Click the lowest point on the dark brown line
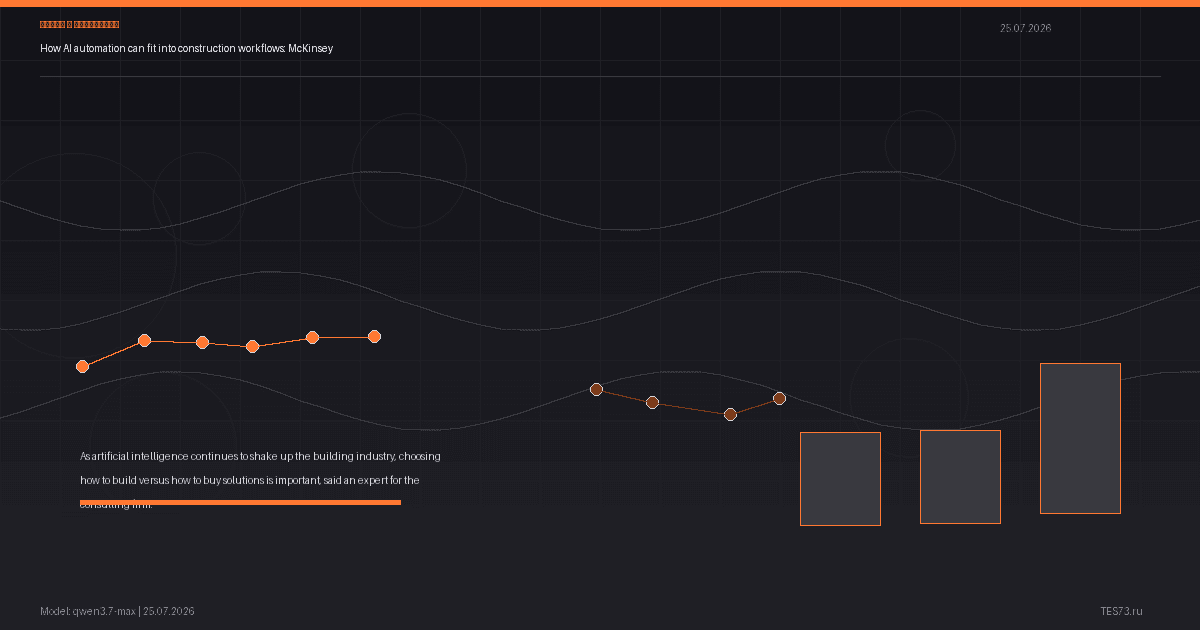Screen dimensions: 1200x630 (x=730, y=414)
